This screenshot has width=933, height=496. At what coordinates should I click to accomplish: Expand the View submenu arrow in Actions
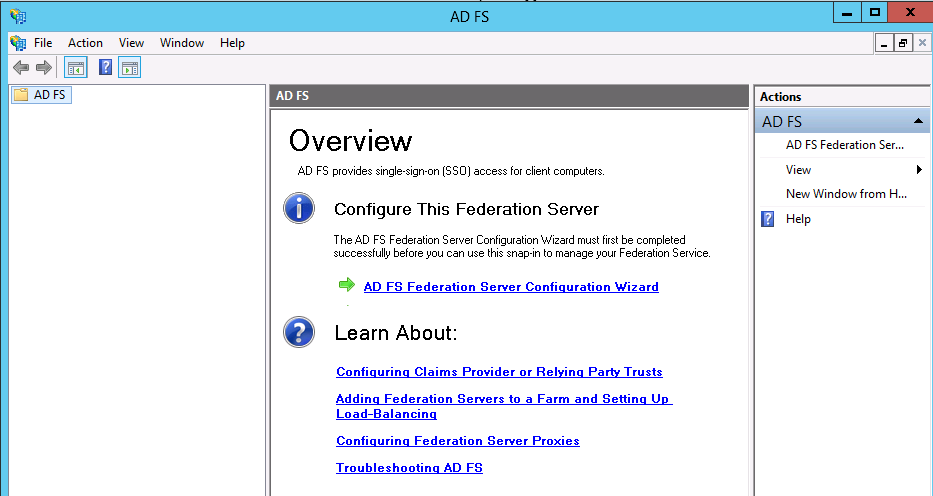coord(919,170)
